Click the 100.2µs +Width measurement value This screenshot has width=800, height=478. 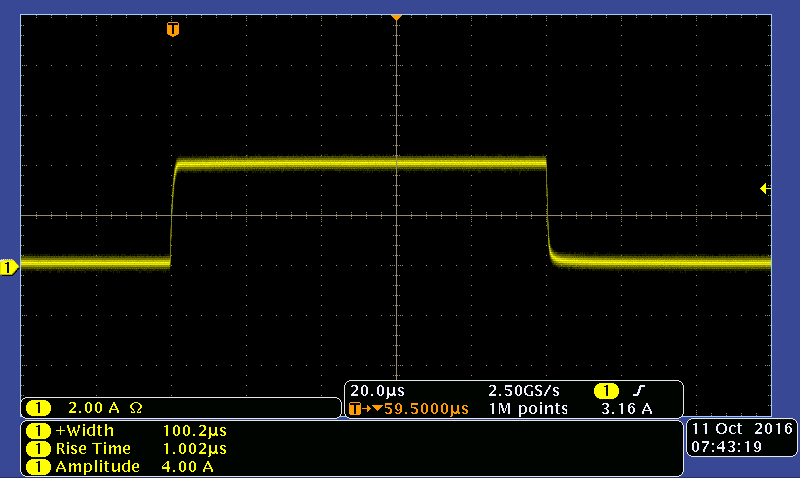click(194, 431)
